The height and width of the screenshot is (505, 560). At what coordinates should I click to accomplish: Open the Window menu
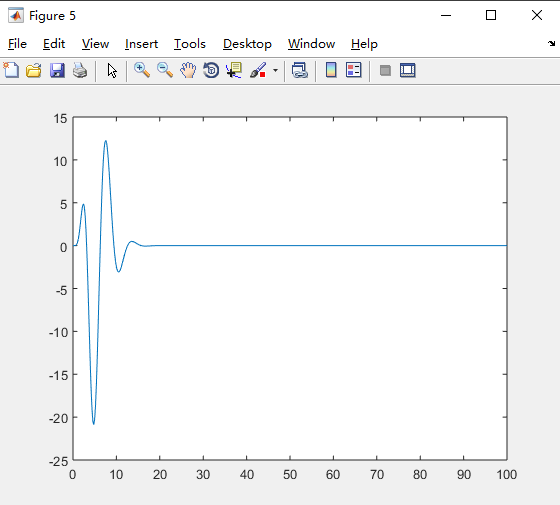[311, 44]
